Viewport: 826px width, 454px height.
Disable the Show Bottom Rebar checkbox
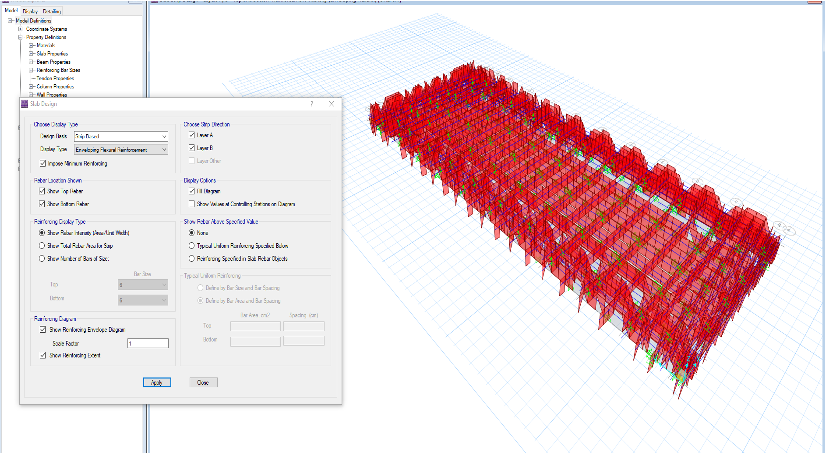pyautogui.click(x=41, y=203)
